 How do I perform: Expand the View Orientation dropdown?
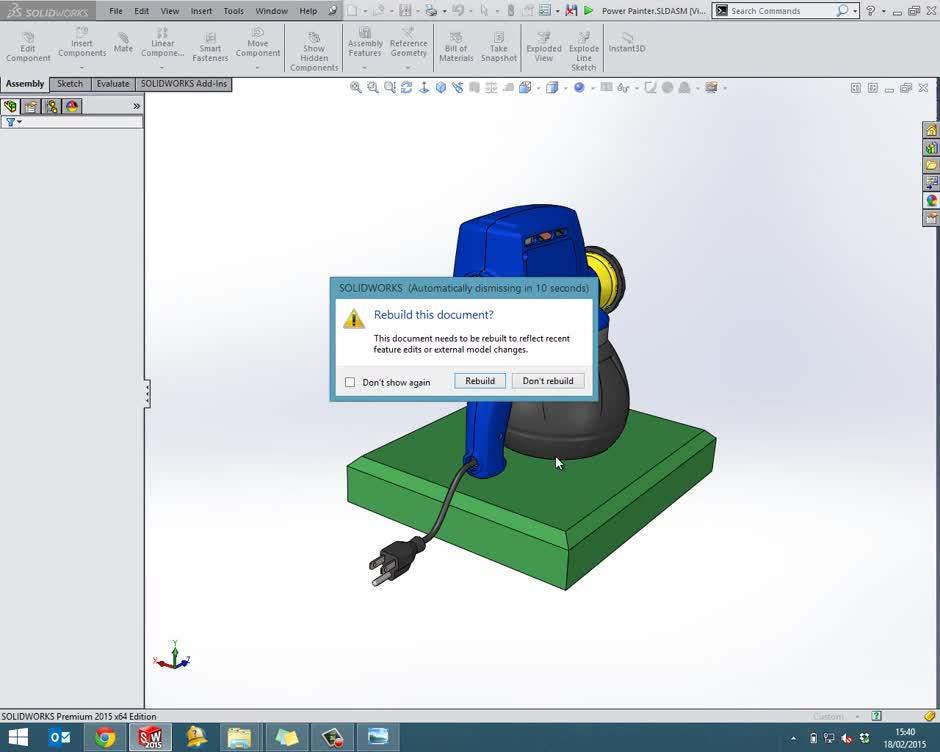point(537,88)
